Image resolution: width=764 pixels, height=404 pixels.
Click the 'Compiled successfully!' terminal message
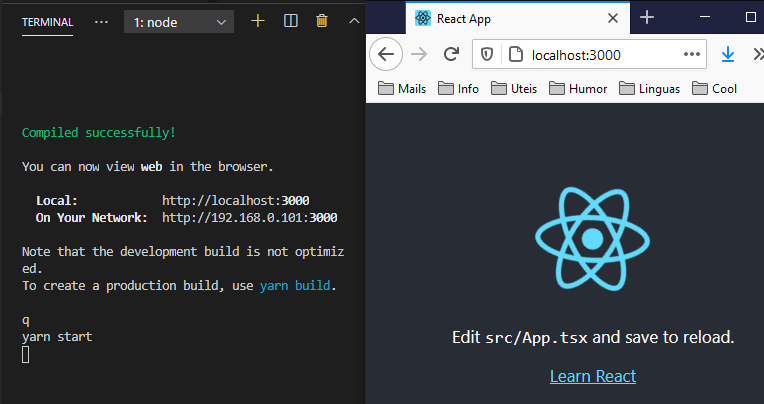[x=99, y=133]
